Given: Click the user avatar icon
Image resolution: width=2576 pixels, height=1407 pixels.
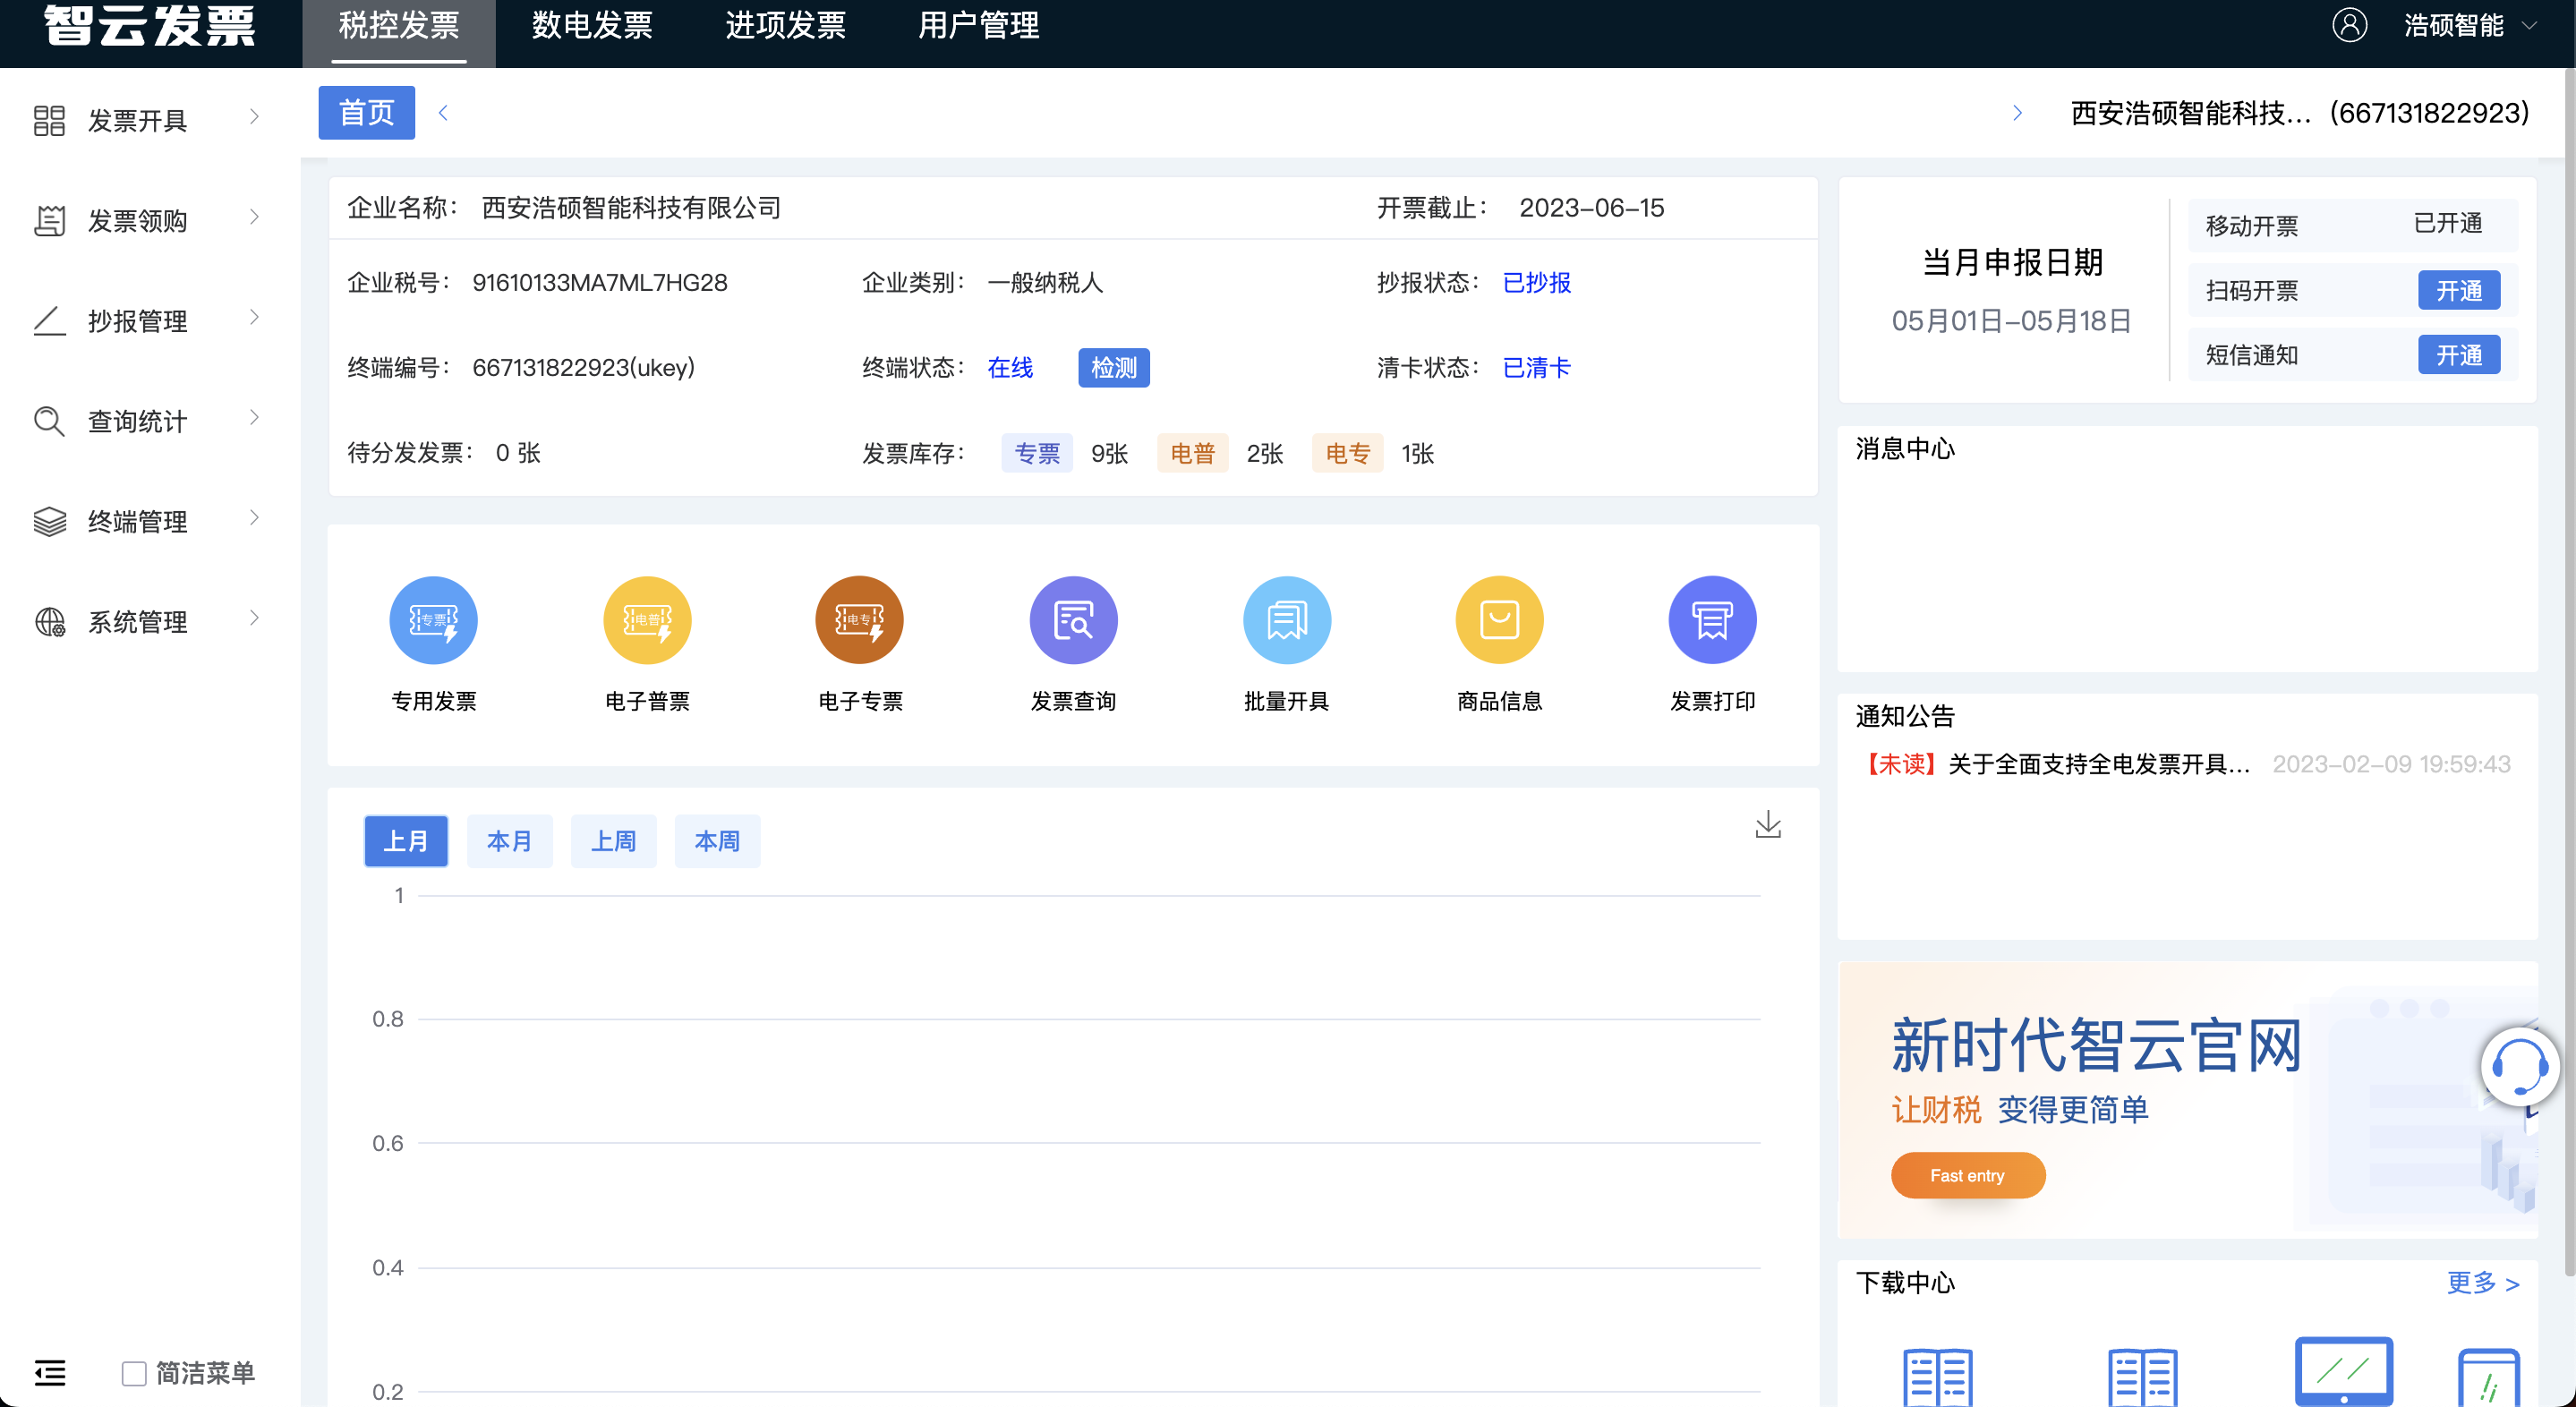Looking at the screenshot, I should click(2349, 25).
